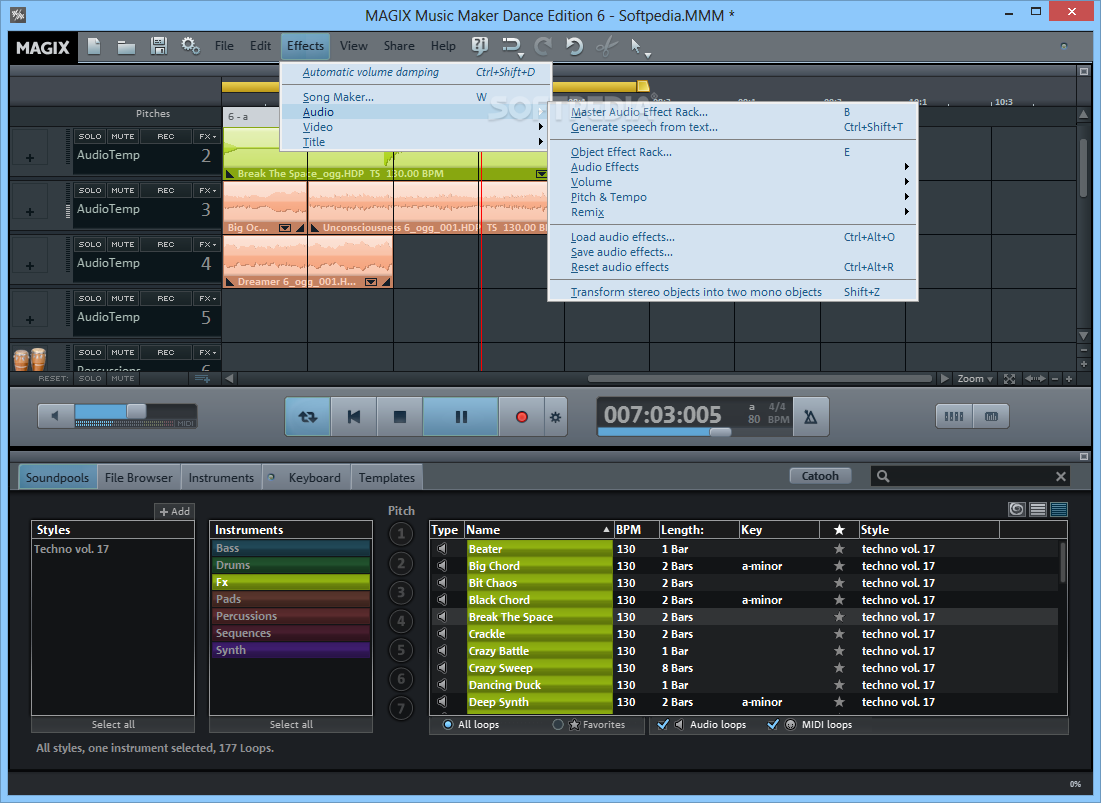Select the Drums instrument
The height and width of the screenshot is (803, 1101).
pos(291,565)
